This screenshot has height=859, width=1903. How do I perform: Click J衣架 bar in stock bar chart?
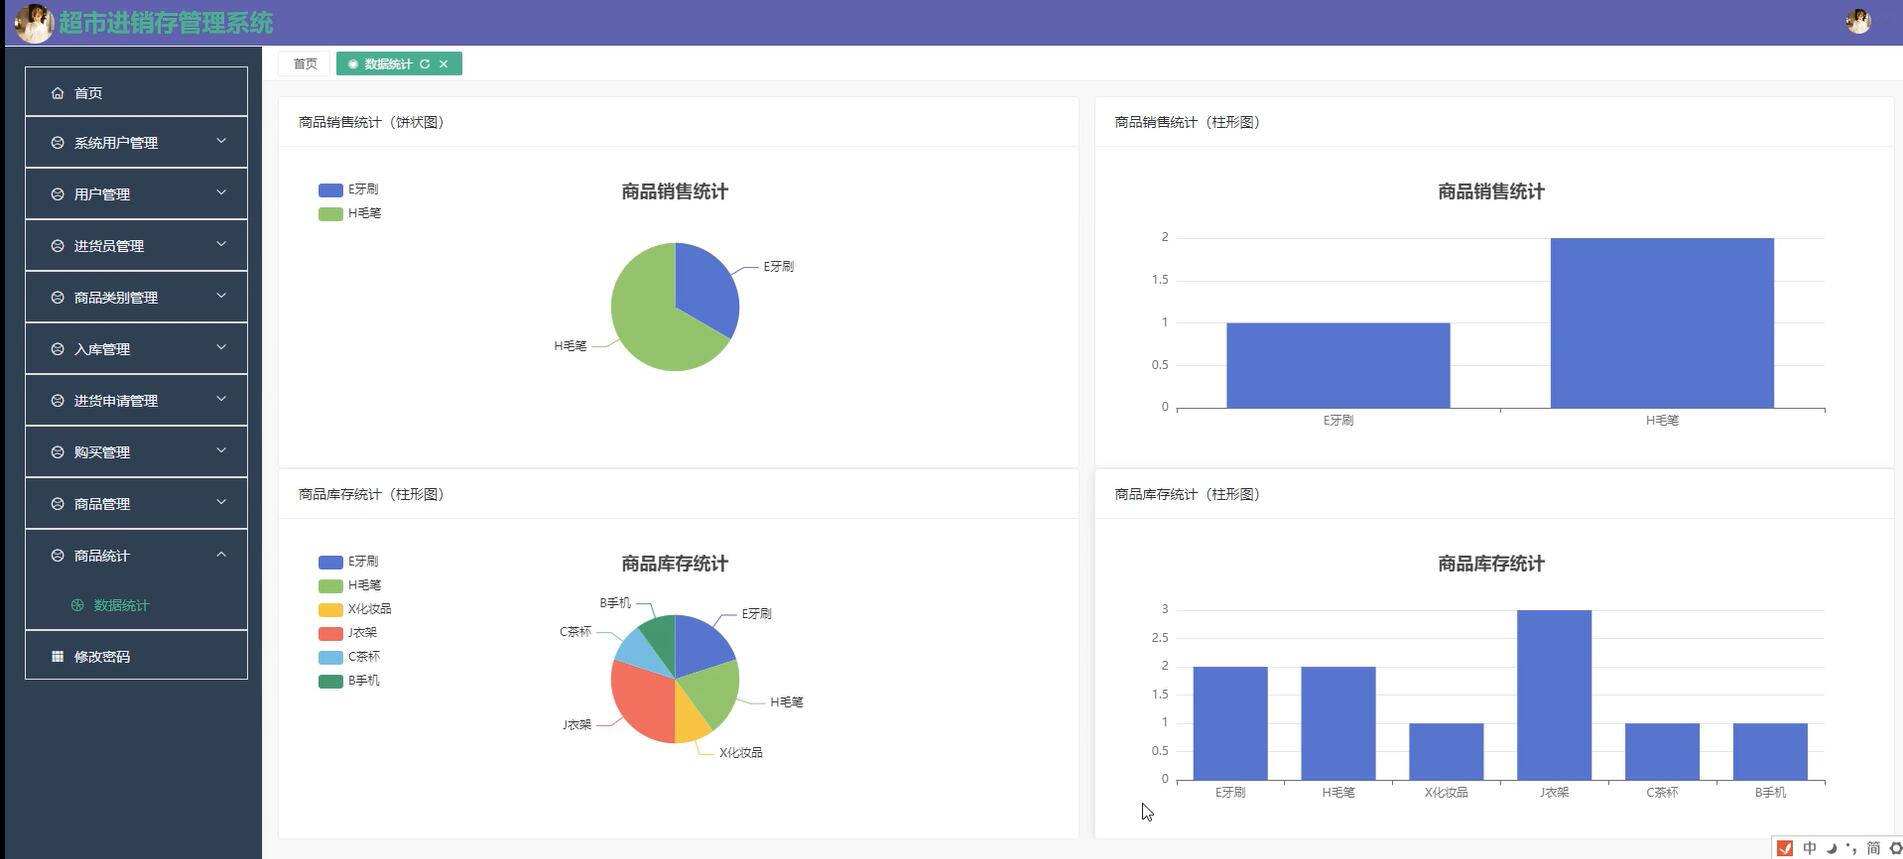click(x=1554, y=695)
